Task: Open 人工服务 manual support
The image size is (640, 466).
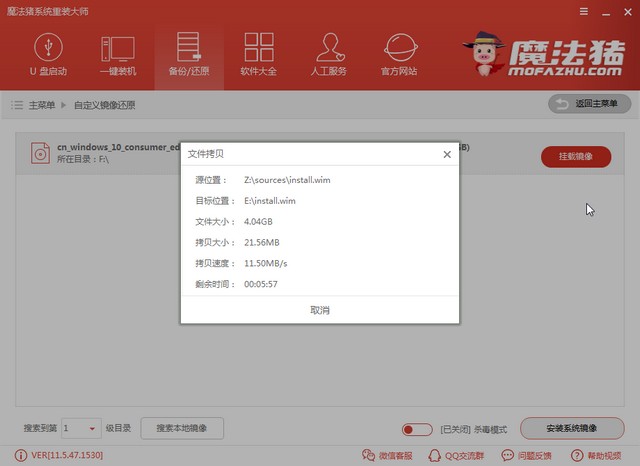Action: tap(330, 56)
